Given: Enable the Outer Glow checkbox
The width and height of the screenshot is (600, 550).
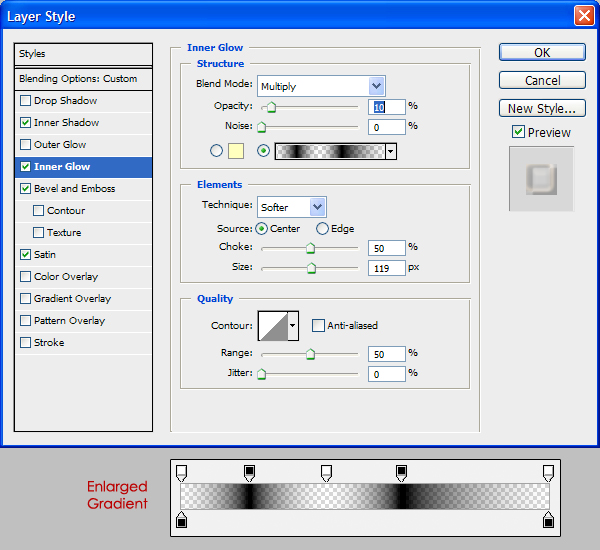Looking at the screenshot, I should point(25,145).
